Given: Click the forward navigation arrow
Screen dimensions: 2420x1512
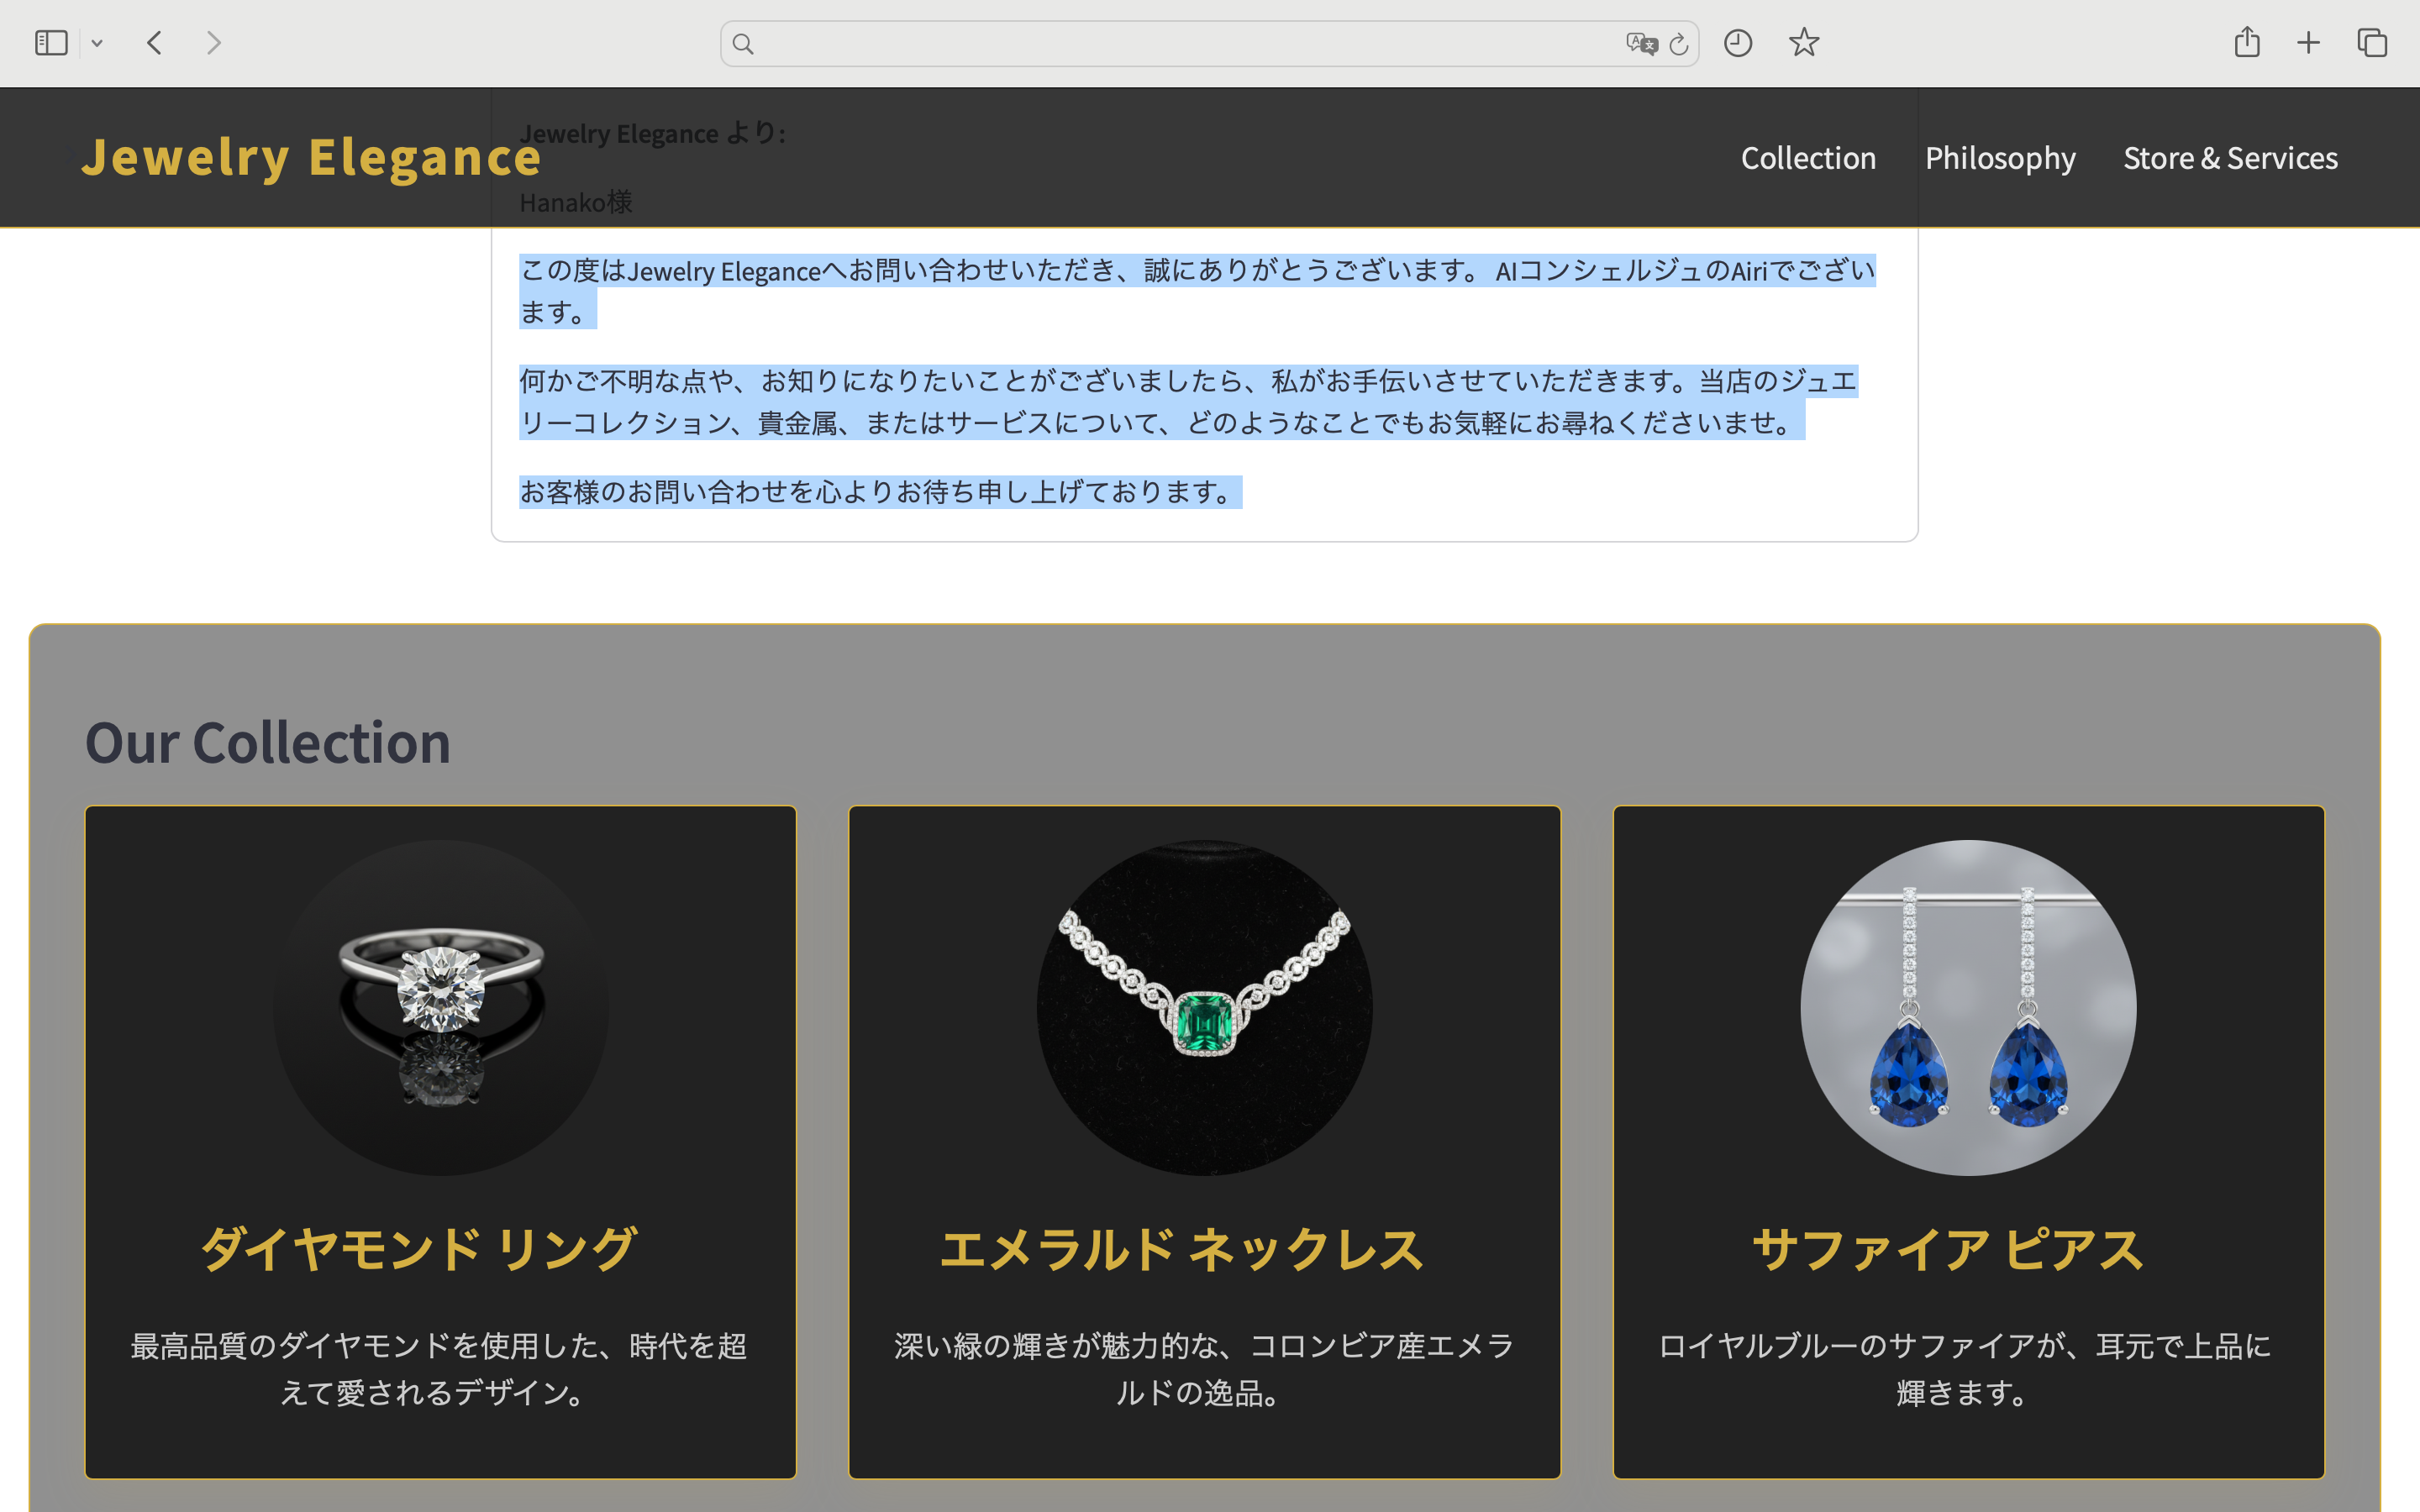Looking at the screenshot, I should (213, 43).
